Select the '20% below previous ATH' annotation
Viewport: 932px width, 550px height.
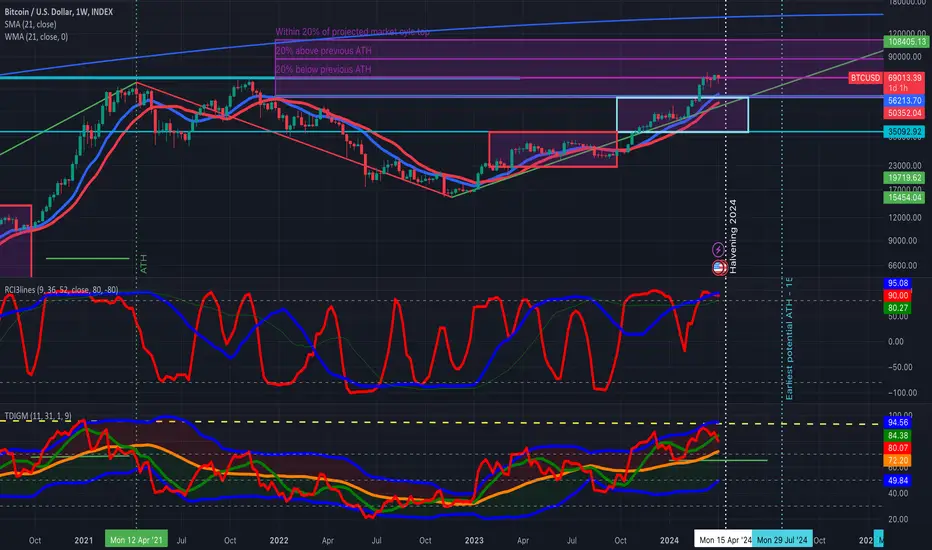pos(323,70)
